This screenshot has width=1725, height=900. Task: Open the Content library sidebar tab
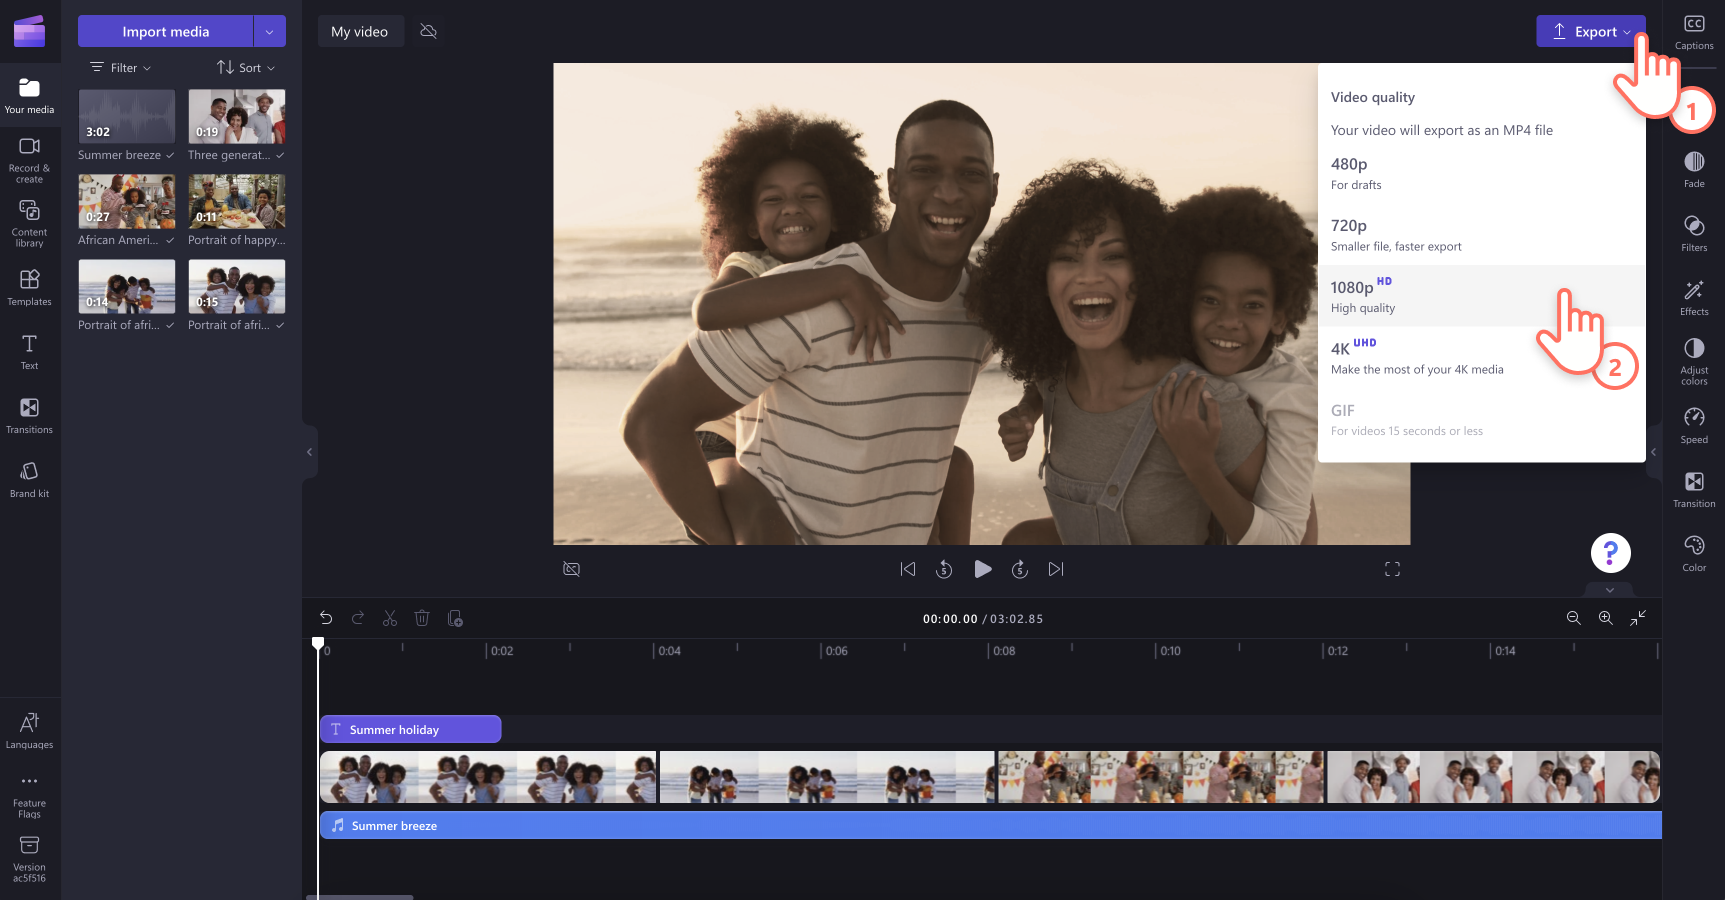coord(29,221)
